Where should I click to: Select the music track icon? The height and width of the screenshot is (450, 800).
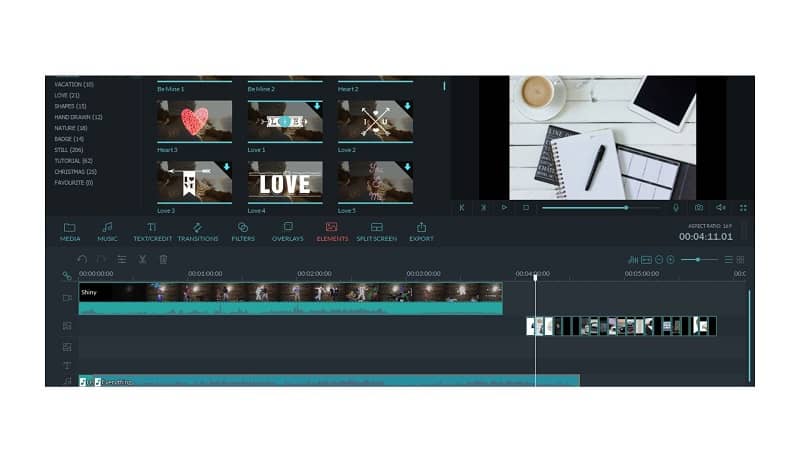[x=67, y=381]
